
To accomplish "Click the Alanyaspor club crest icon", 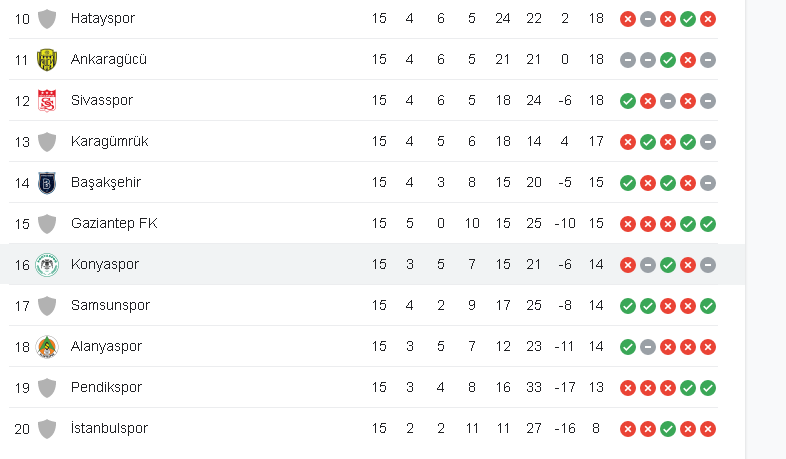I will click(x=47, y=346).
